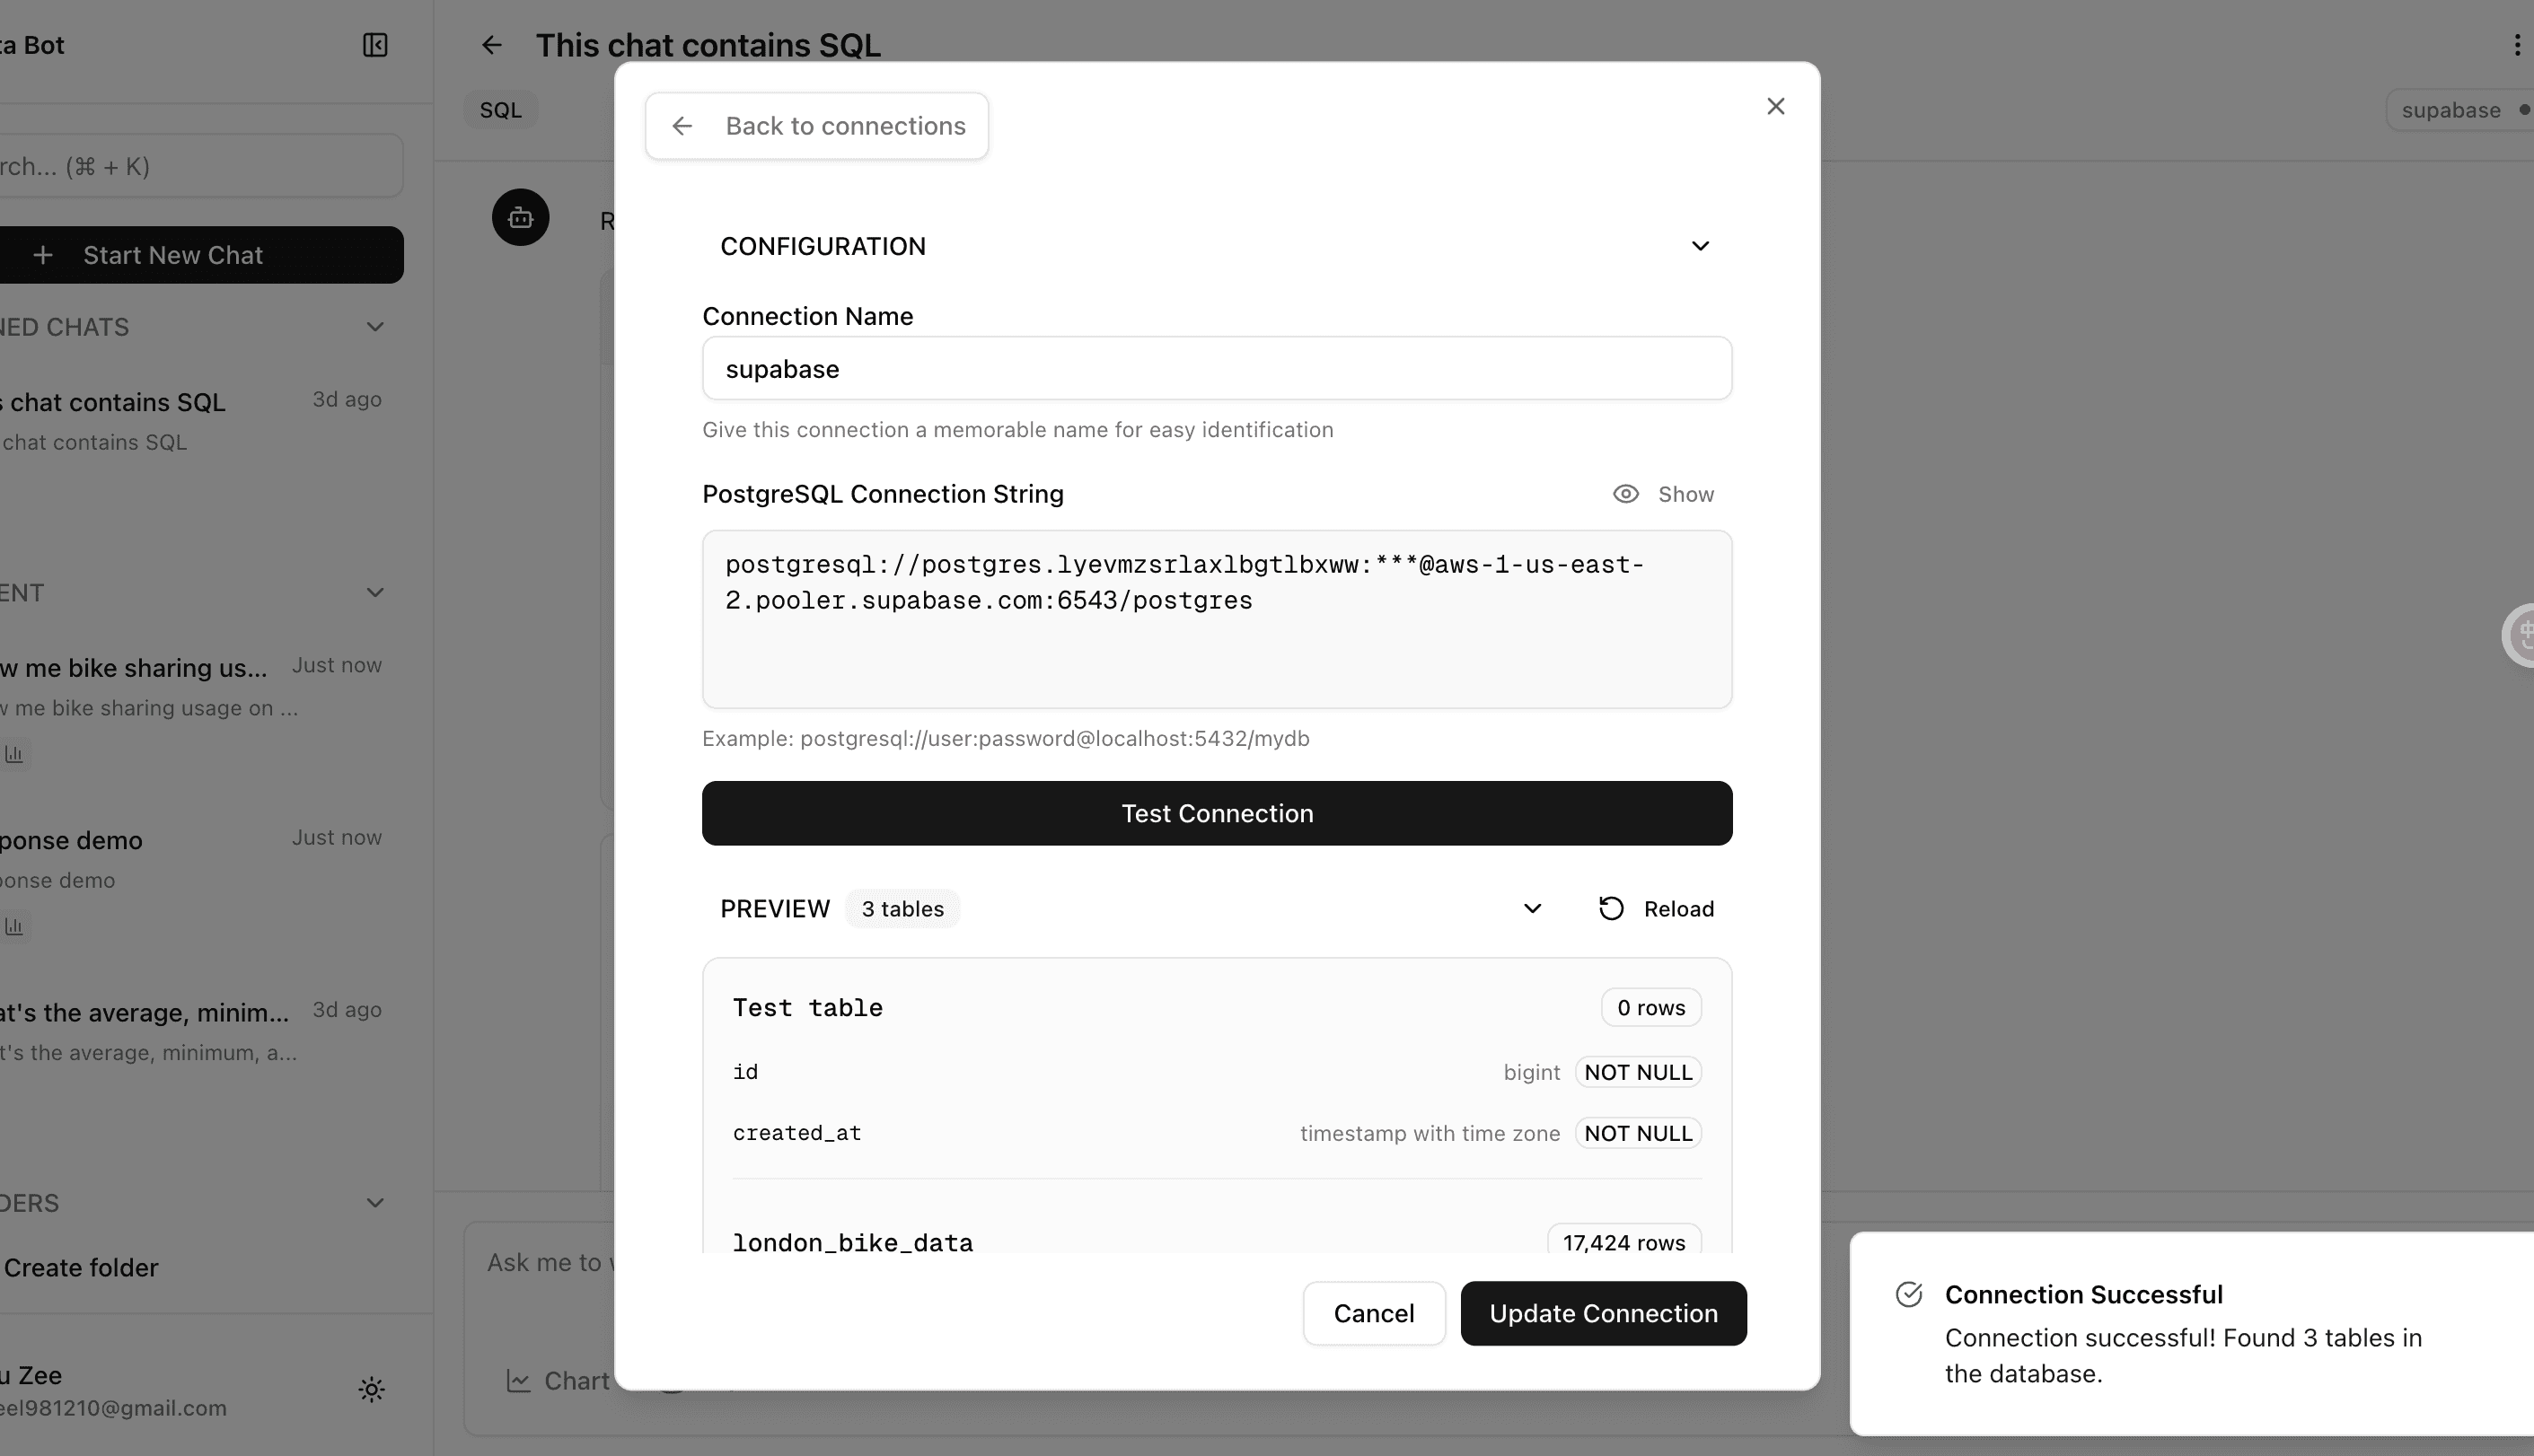2534x1456 pixels.
Task: Click the sun theme icon next to the user email
Action: pos(370,1389)
